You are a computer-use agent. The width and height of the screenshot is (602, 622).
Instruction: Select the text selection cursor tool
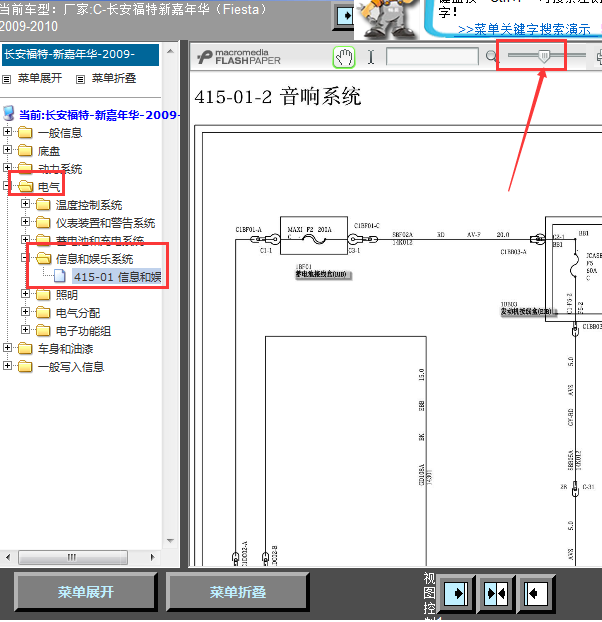click(x=371, y=57)
